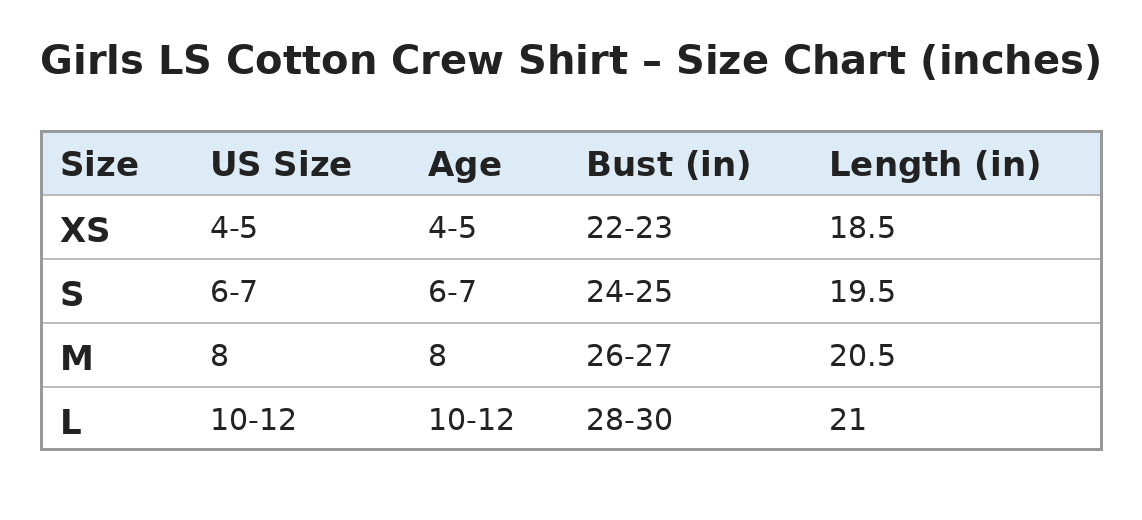
Task: Click the 18.5 length value
Action: pos(862,229)
